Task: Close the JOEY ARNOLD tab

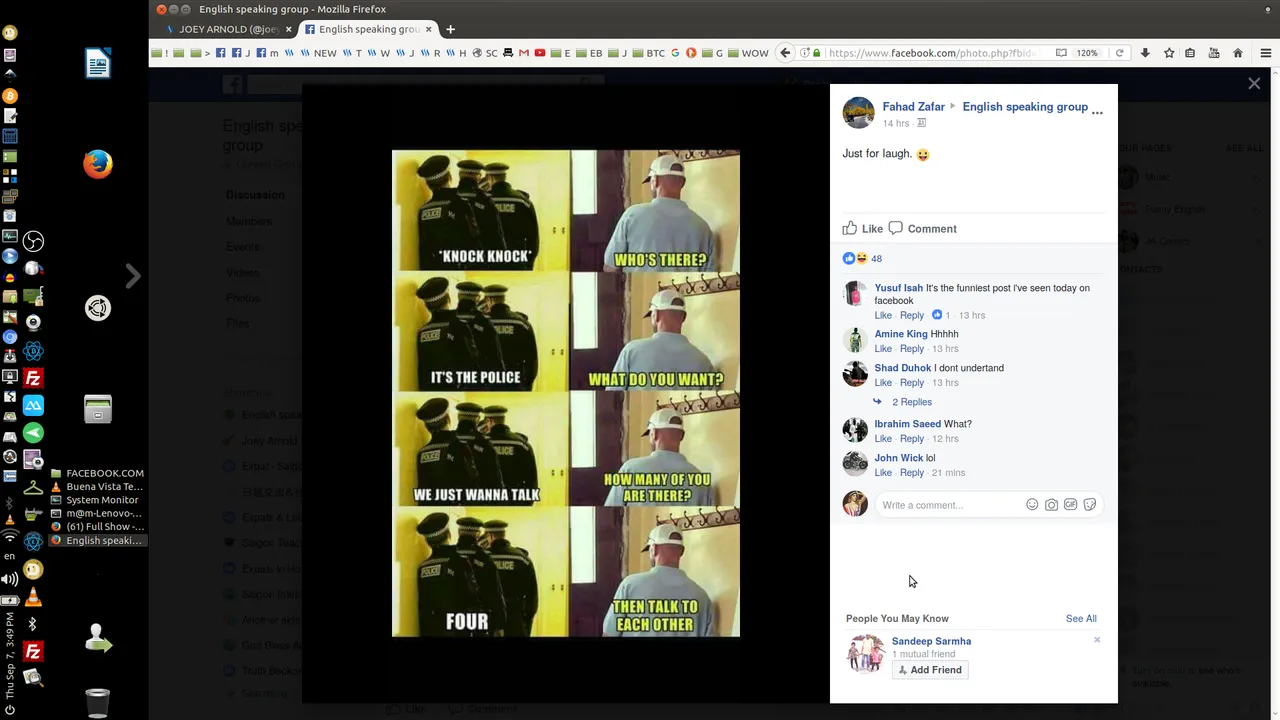Action: coord(289,29)
